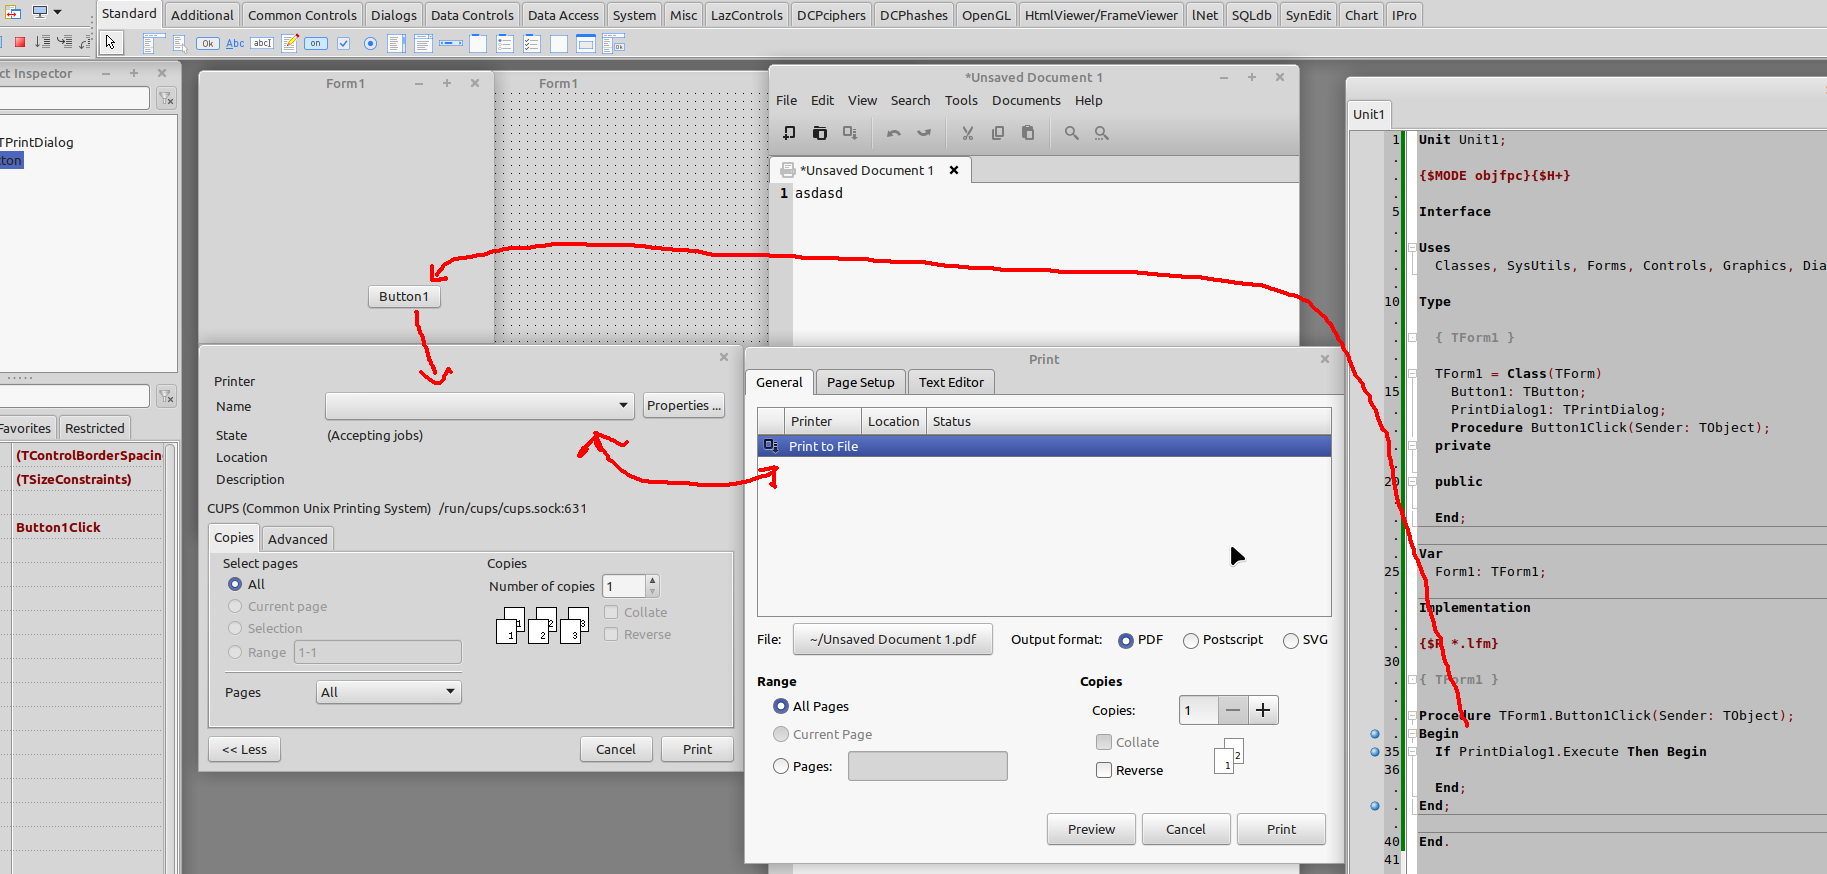Select the TButton component in the palette

pyautogui.click(x=207, y=43)
